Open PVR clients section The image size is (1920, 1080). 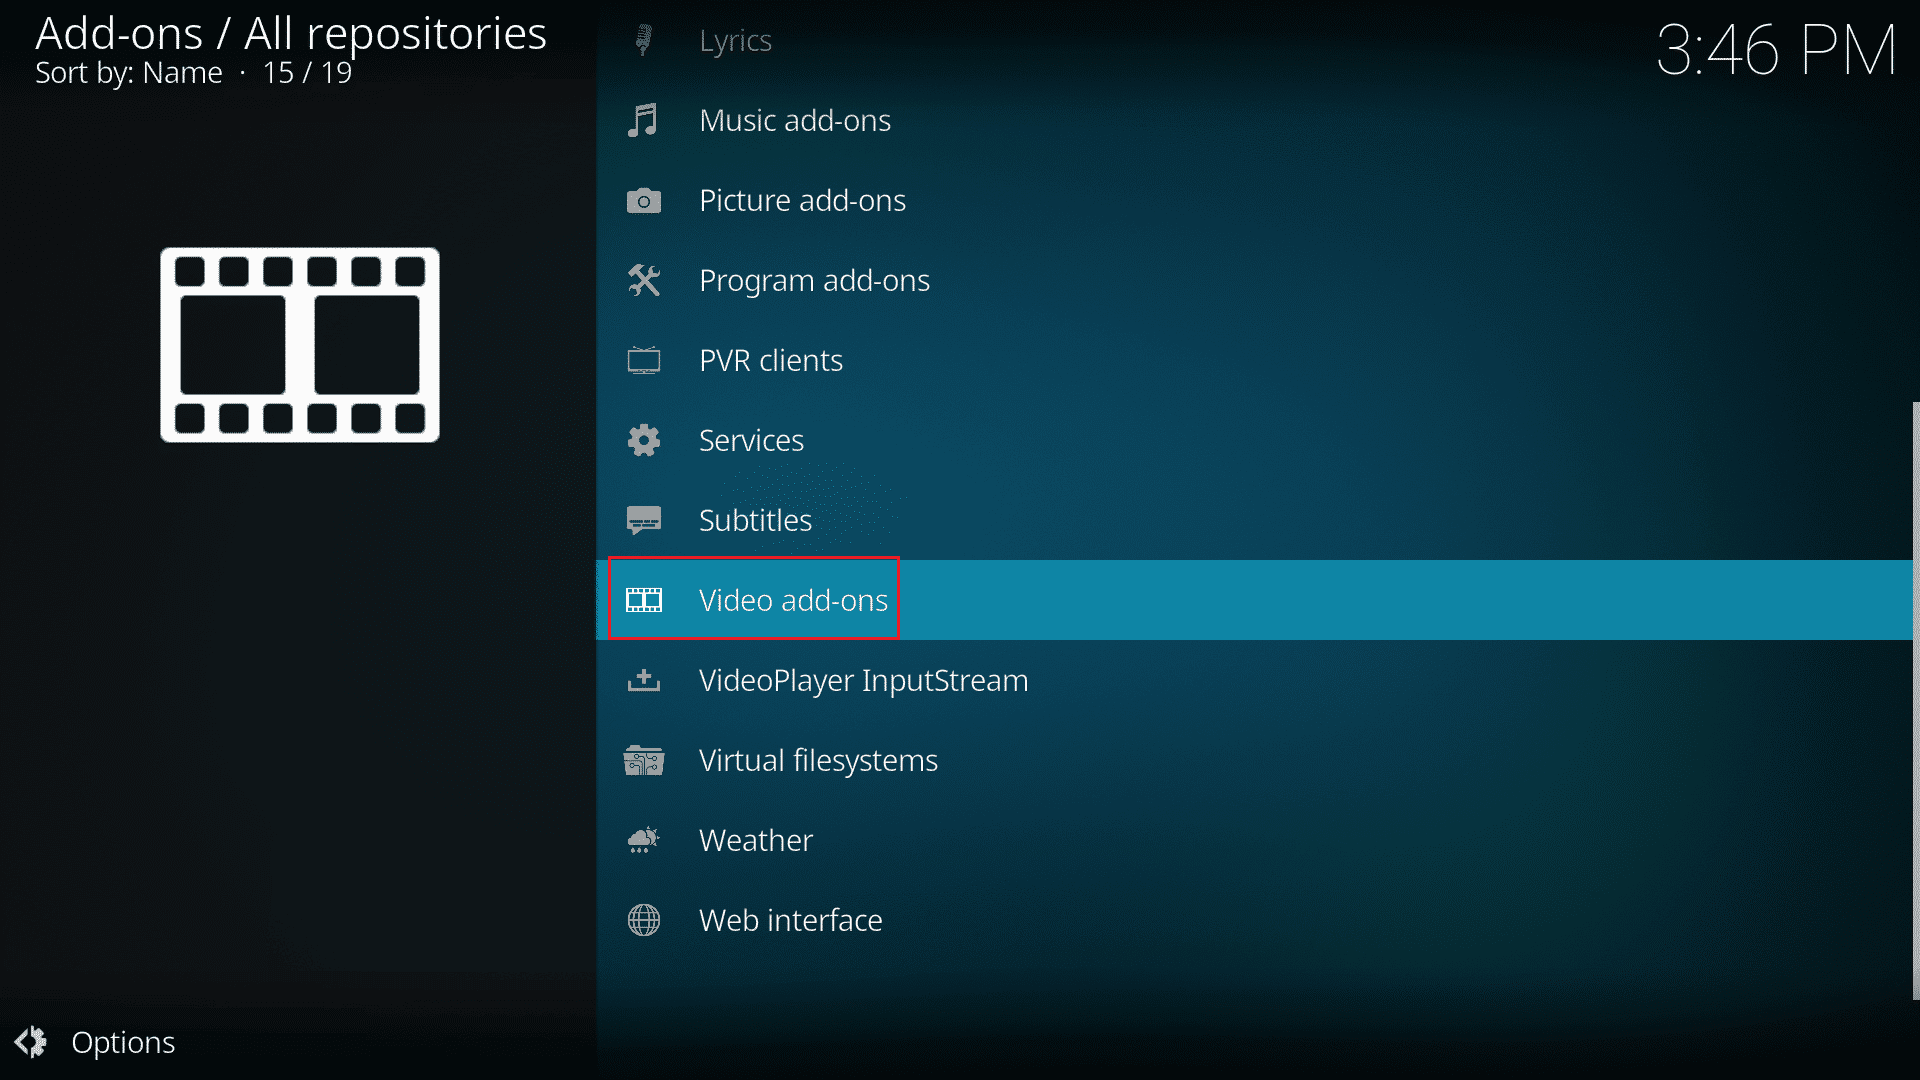click(771, 360)
